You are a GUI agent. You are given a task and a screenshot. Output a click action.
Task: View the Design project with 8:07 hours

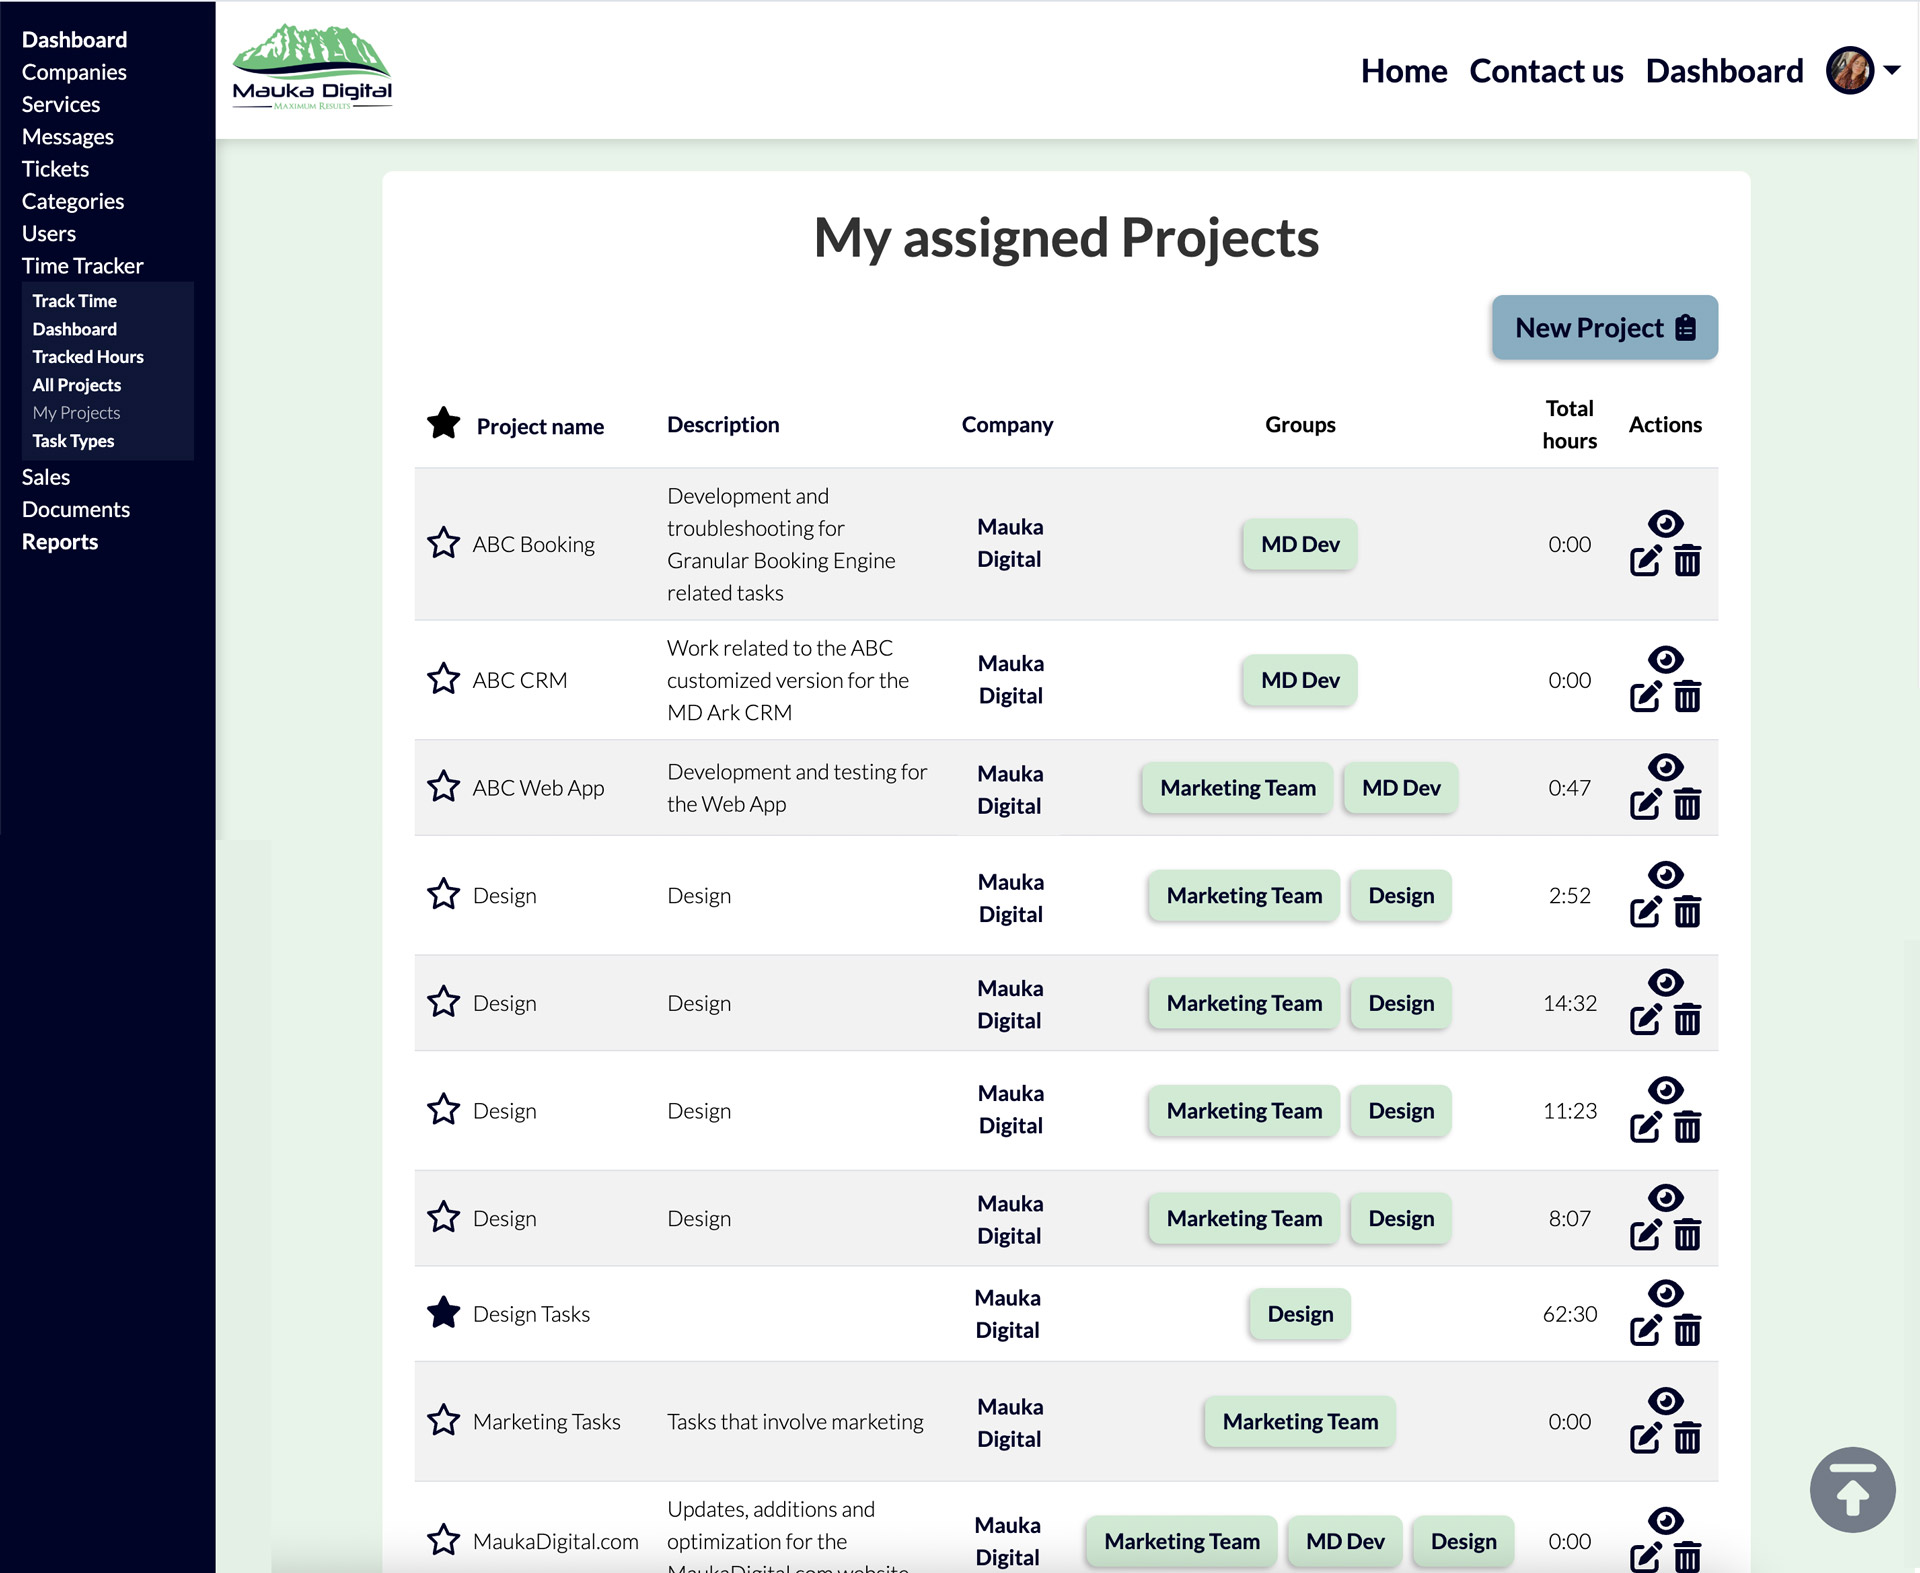click(1665, 1198)
